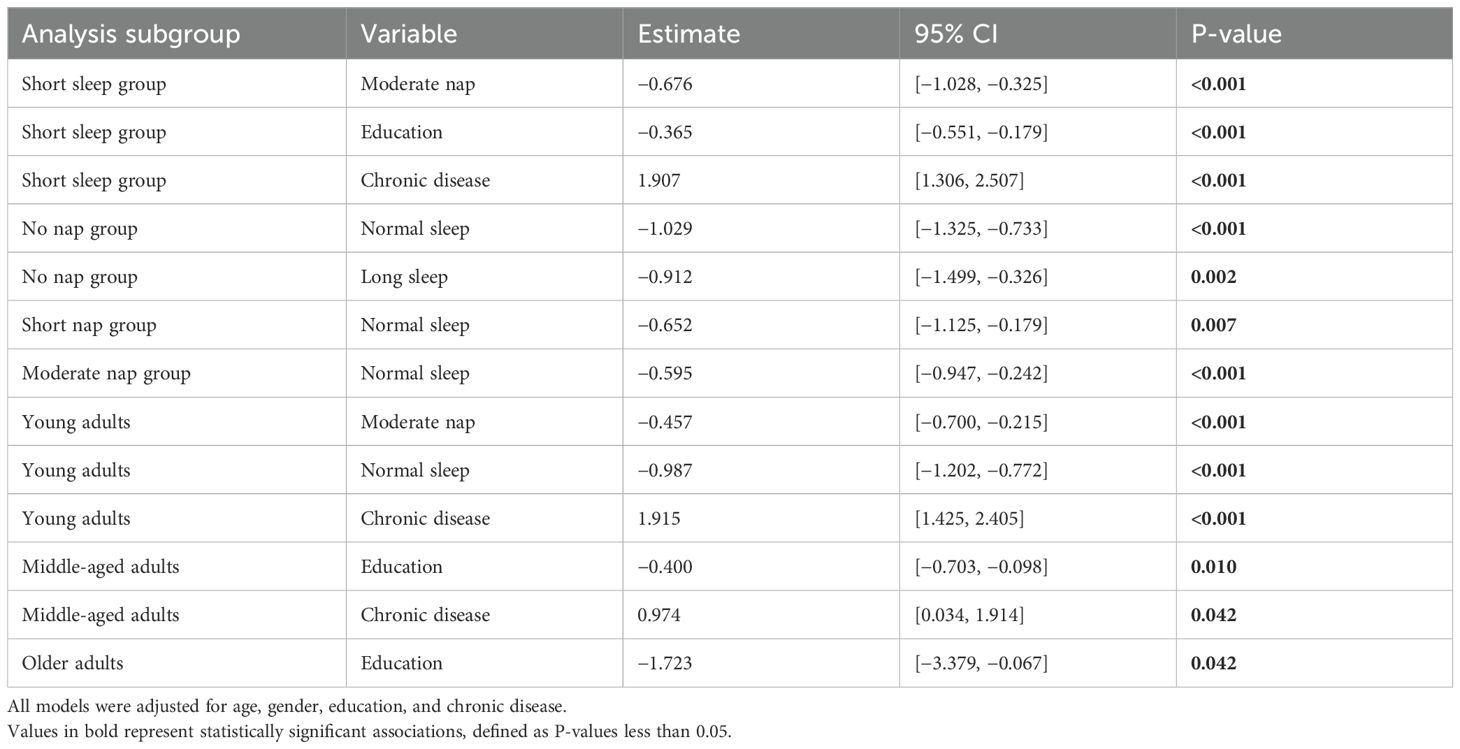The height and width of the screenshot is (749, 1460).
Task: Click the Analysis subgroup column header
Action: (131, 34)
